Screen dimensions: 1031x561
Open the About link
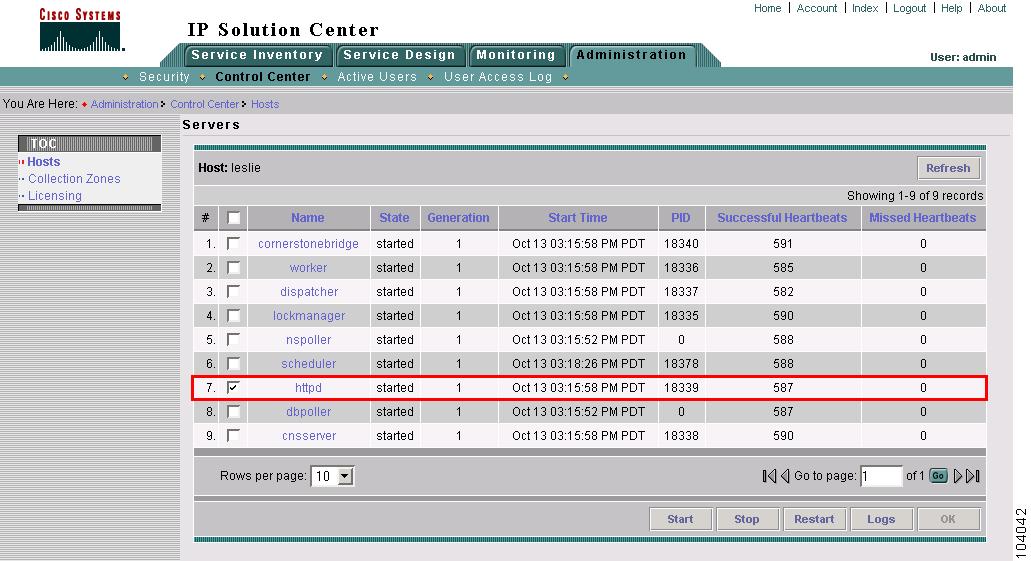click(x=992, y=8)
